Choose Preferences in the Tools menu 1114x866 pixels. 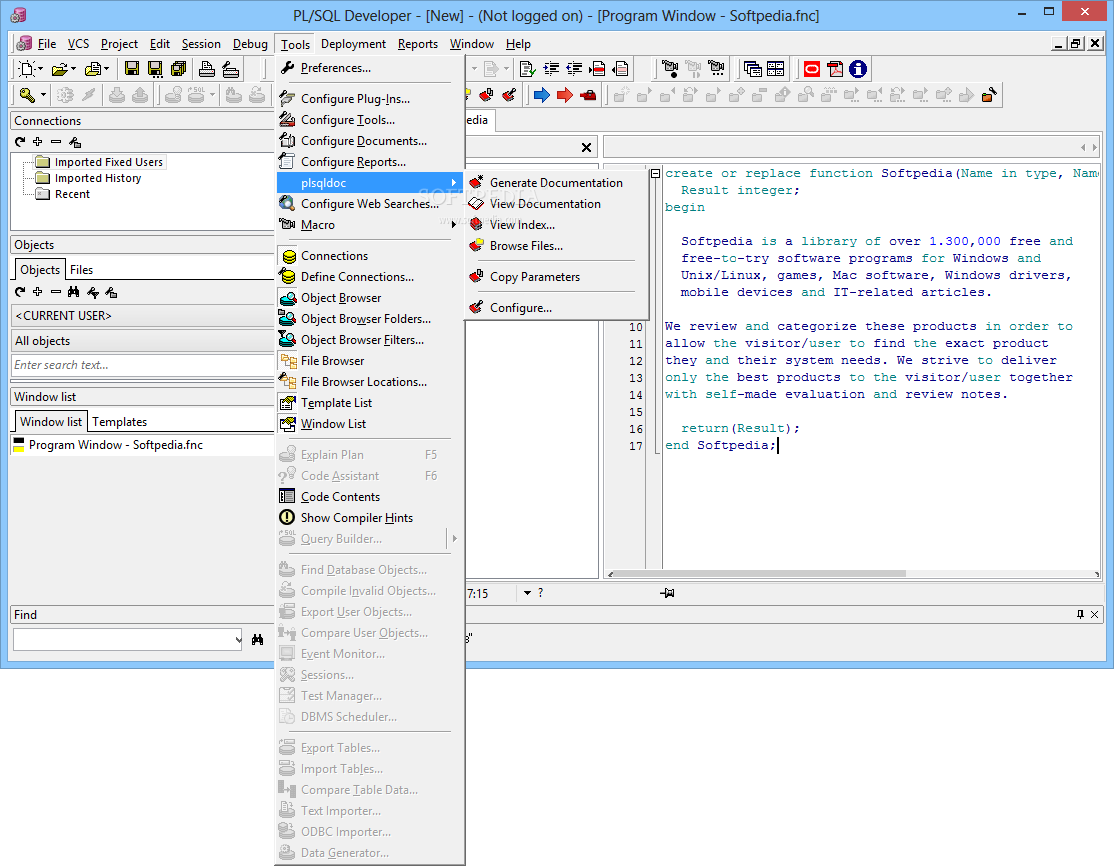click(335, 68)
